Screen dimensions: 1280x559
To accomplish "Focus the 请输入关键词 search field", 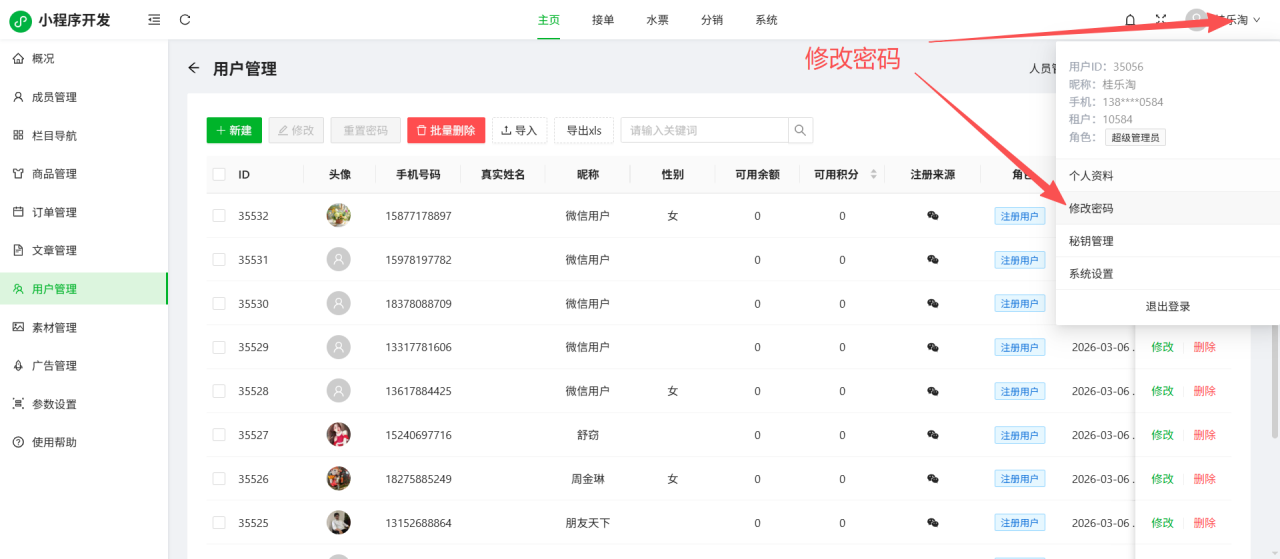I will [704, 131].
